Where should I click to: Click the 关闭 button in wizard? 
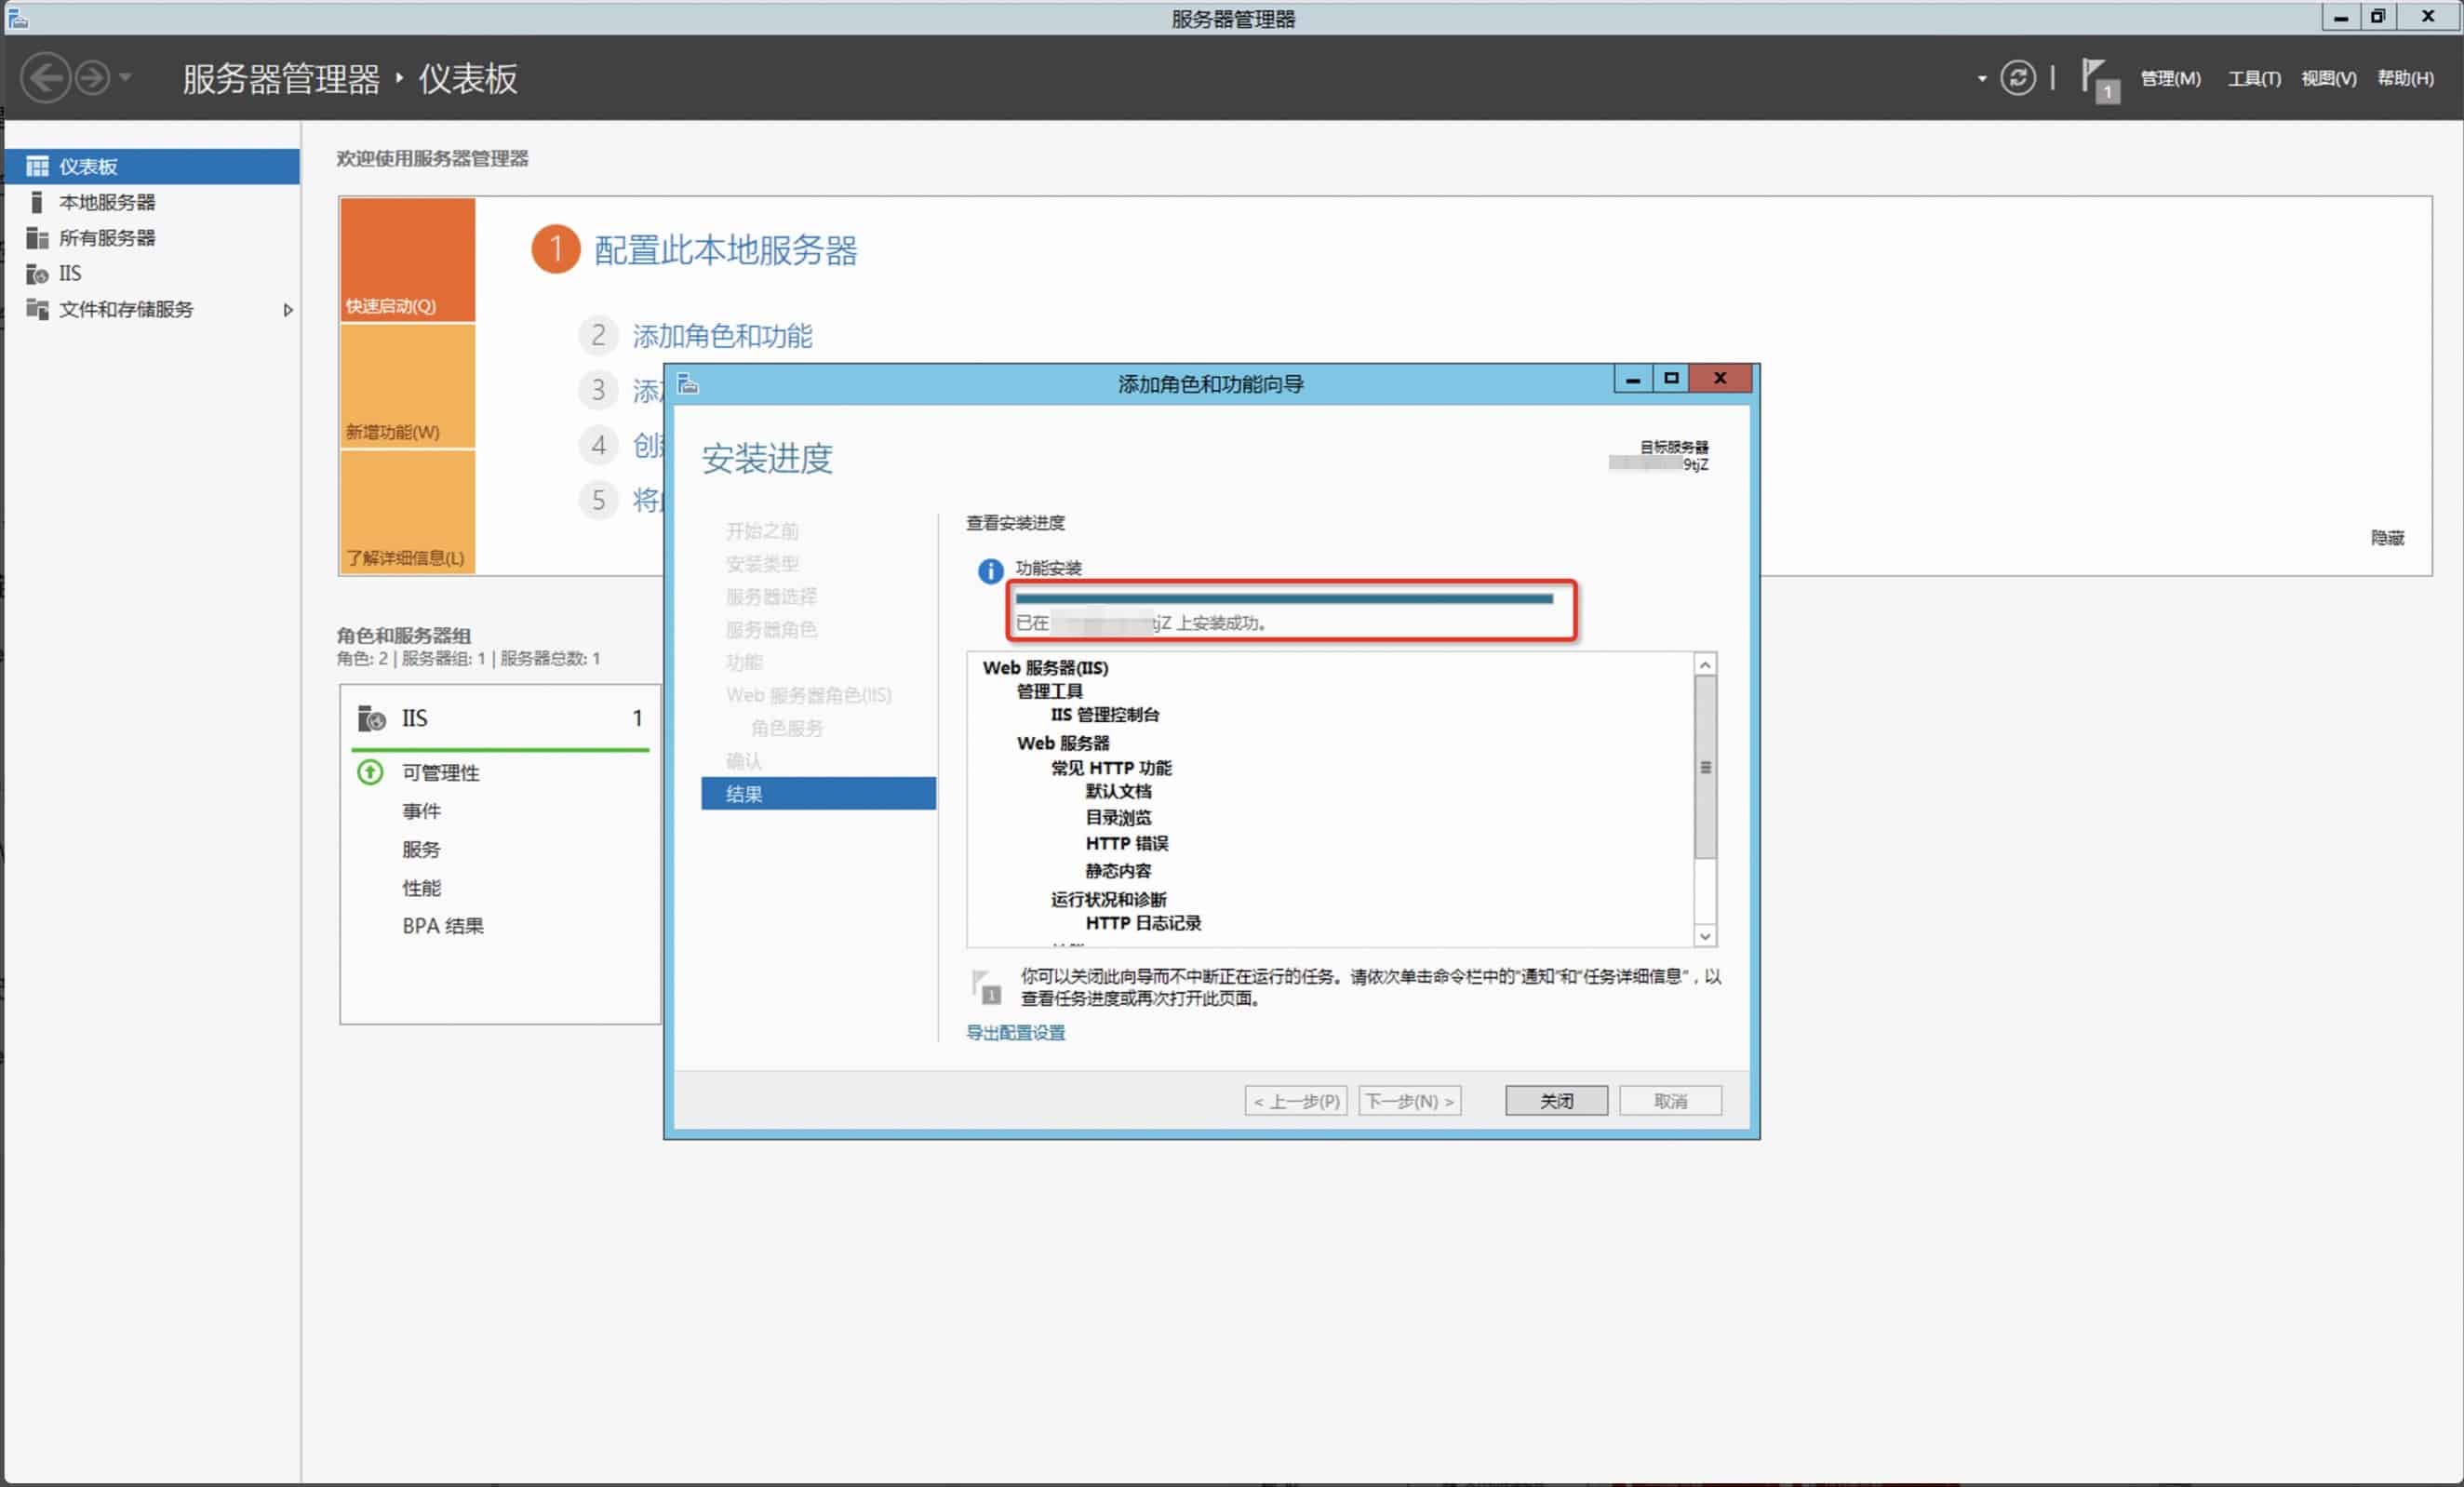coord(1555,1100)
